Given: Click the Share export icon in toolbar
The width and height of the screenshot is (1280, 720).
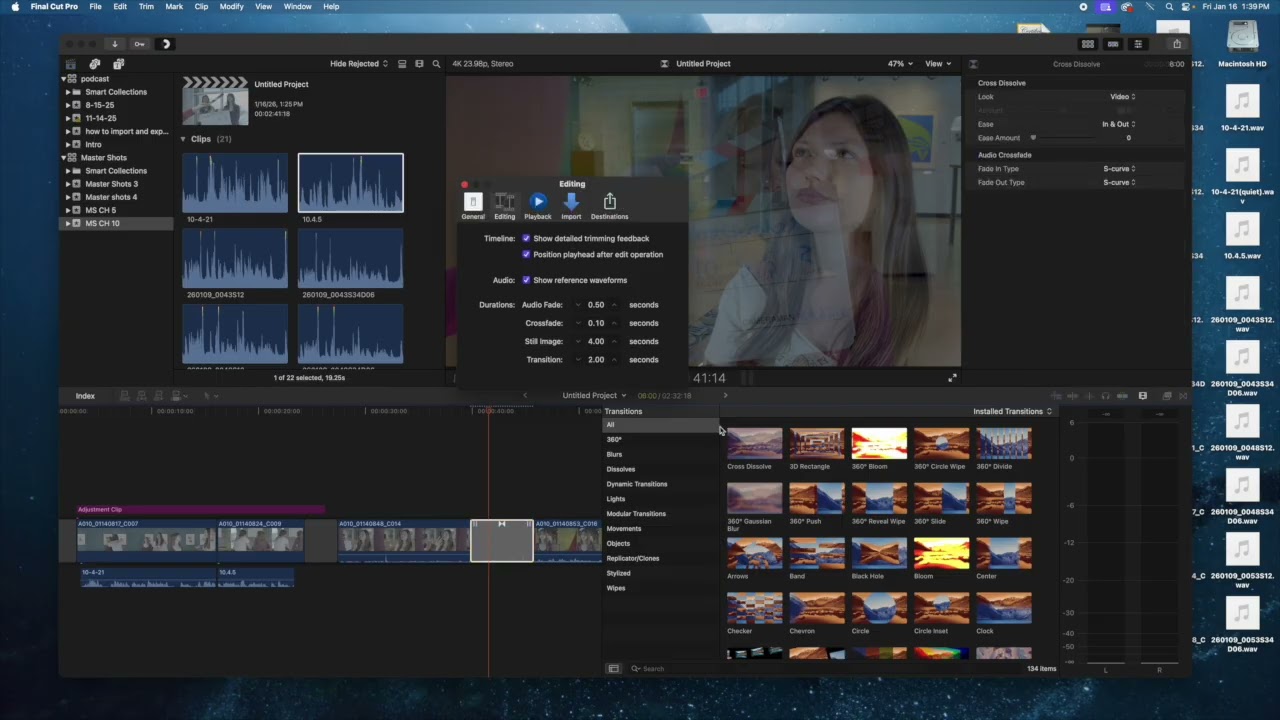Looking at the screenshot, I should point(1176,44).
